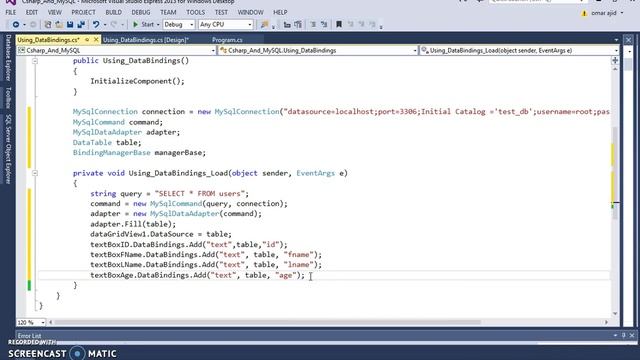Open the document tab list dropdown
Screen dimensions: 640x360
coord(616,40)
